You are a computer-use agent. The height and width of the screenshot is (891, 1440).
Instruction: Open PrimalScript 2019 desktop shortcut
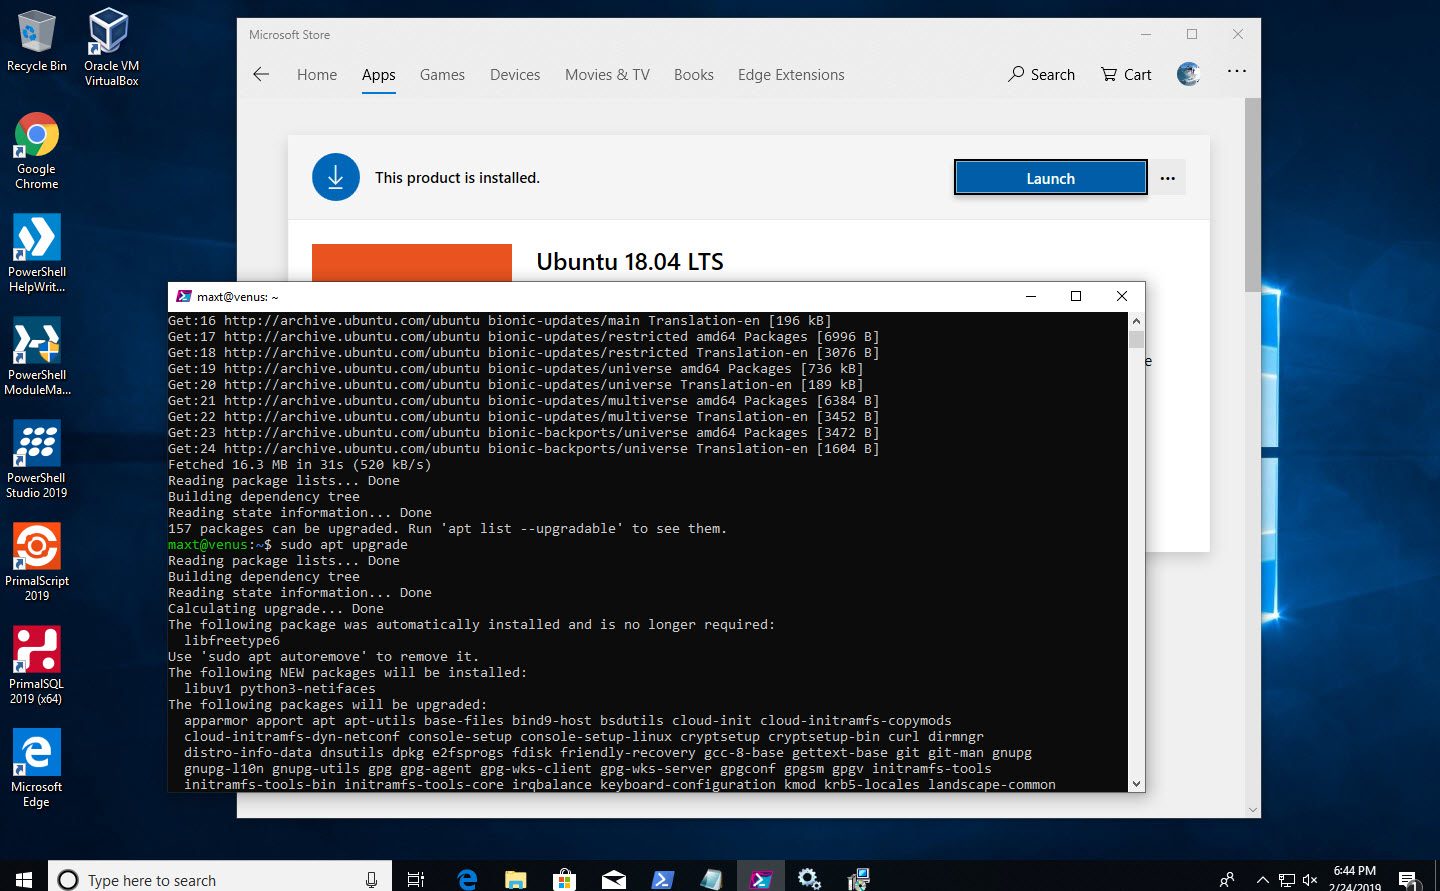pos(37,562)
